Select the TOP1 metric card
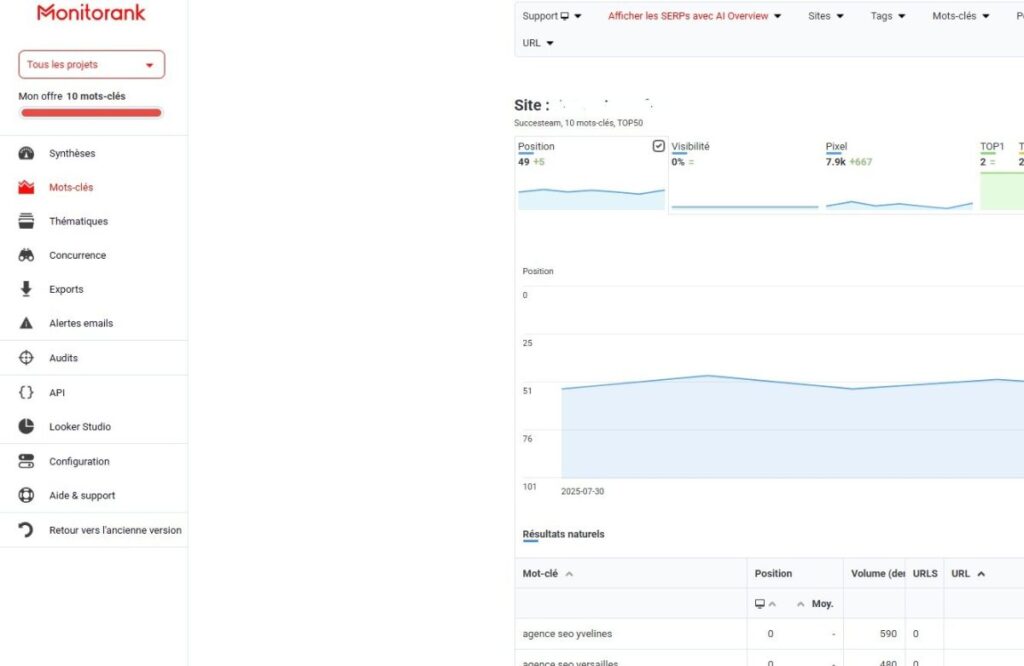This screenshot has width=1024, height=666. [1001, 174]
